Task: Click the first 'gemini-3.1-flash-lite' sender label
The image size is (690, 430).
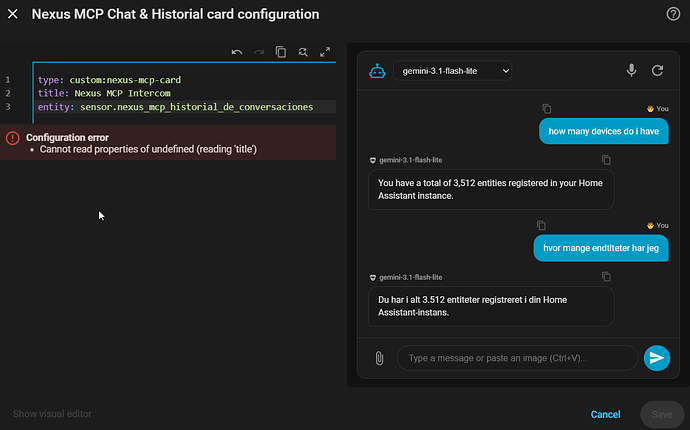Action: coord(411,160)
